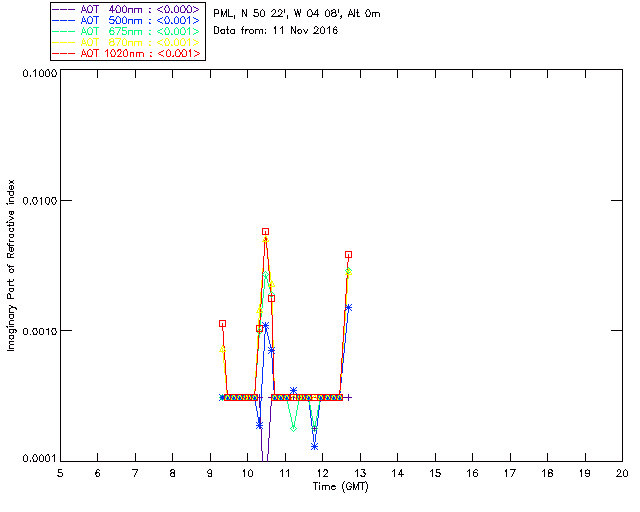Screen dimensions: 640x512
Task: Click the highest red square peak marker
Action: click(x=265, y=232)
